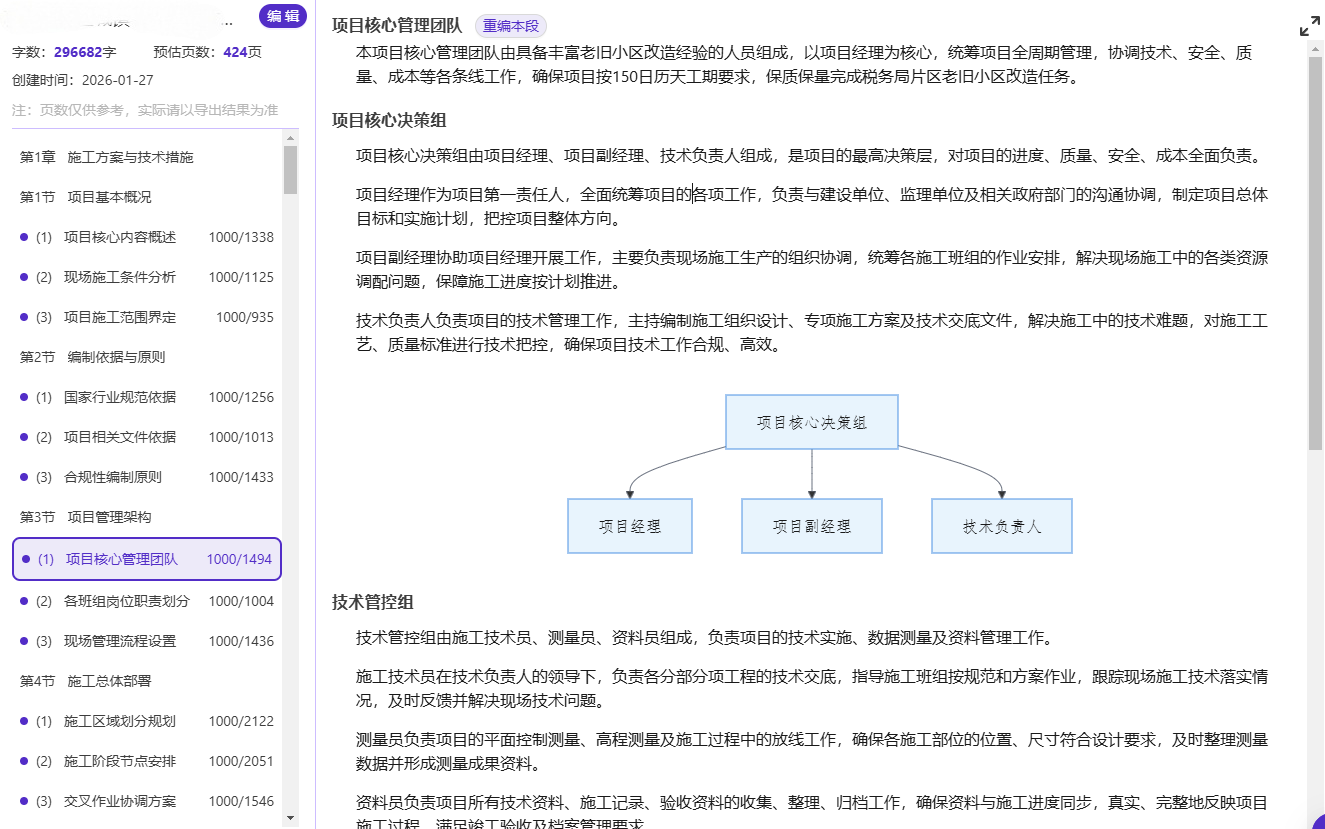
Task: Click the estimated pages 424 value
Action: tap(236, 52)
